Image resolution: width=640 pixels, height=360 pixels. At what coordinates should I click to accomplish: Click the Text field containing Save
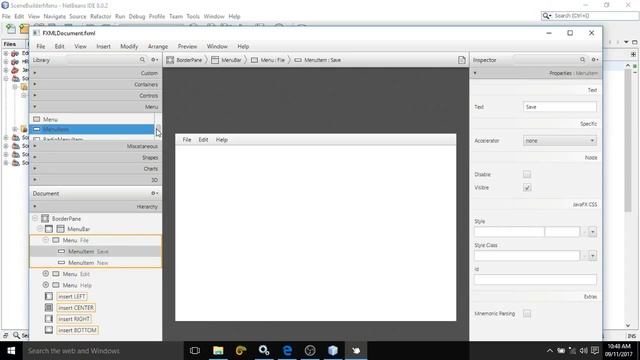click(560, 107)
